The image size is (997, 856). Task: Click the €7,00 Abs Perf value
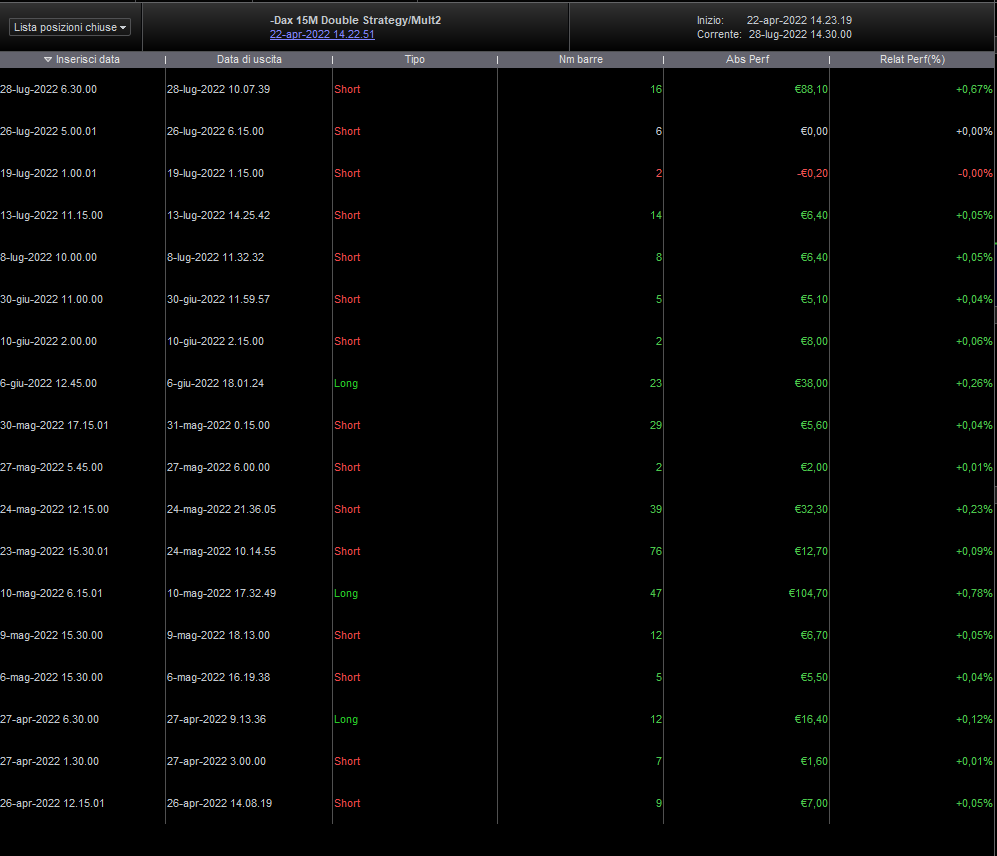coord(814,803)
